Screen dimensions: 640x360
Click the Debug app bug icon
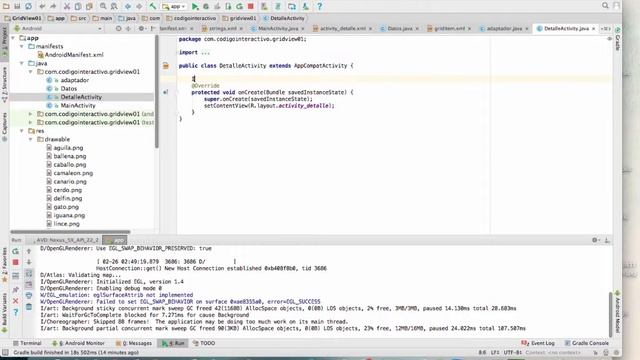[206, 6]
